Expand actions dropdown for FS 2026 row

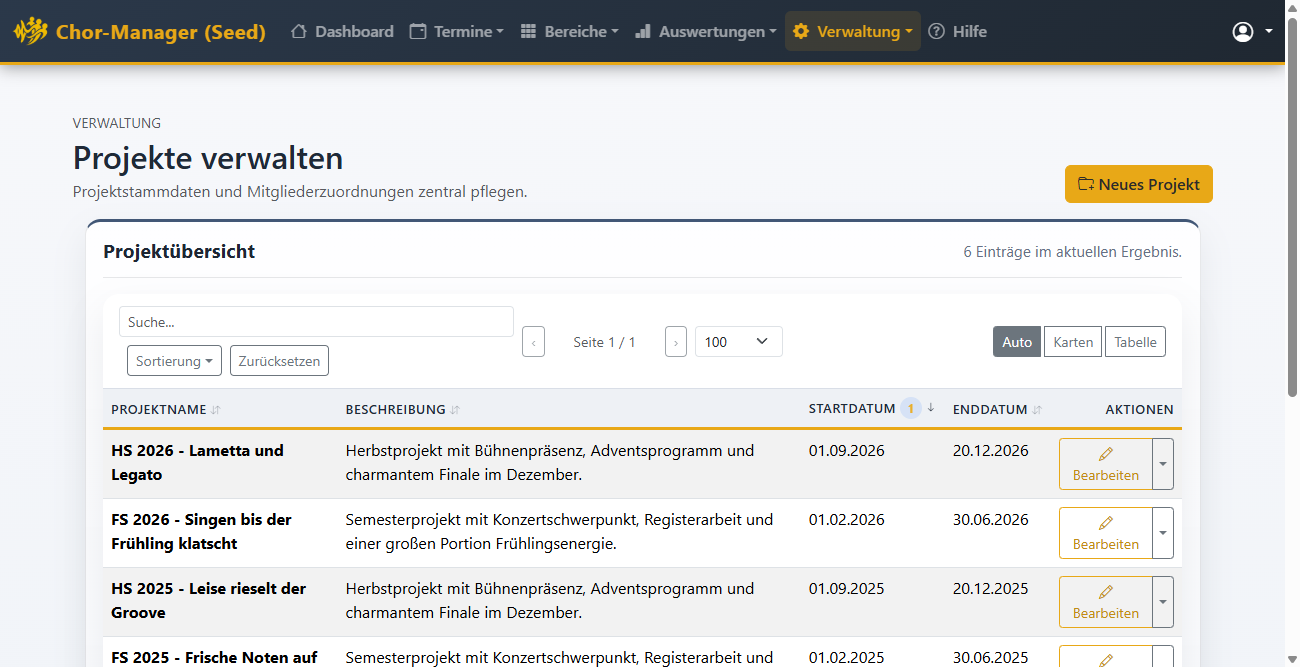pos(1163,533)
